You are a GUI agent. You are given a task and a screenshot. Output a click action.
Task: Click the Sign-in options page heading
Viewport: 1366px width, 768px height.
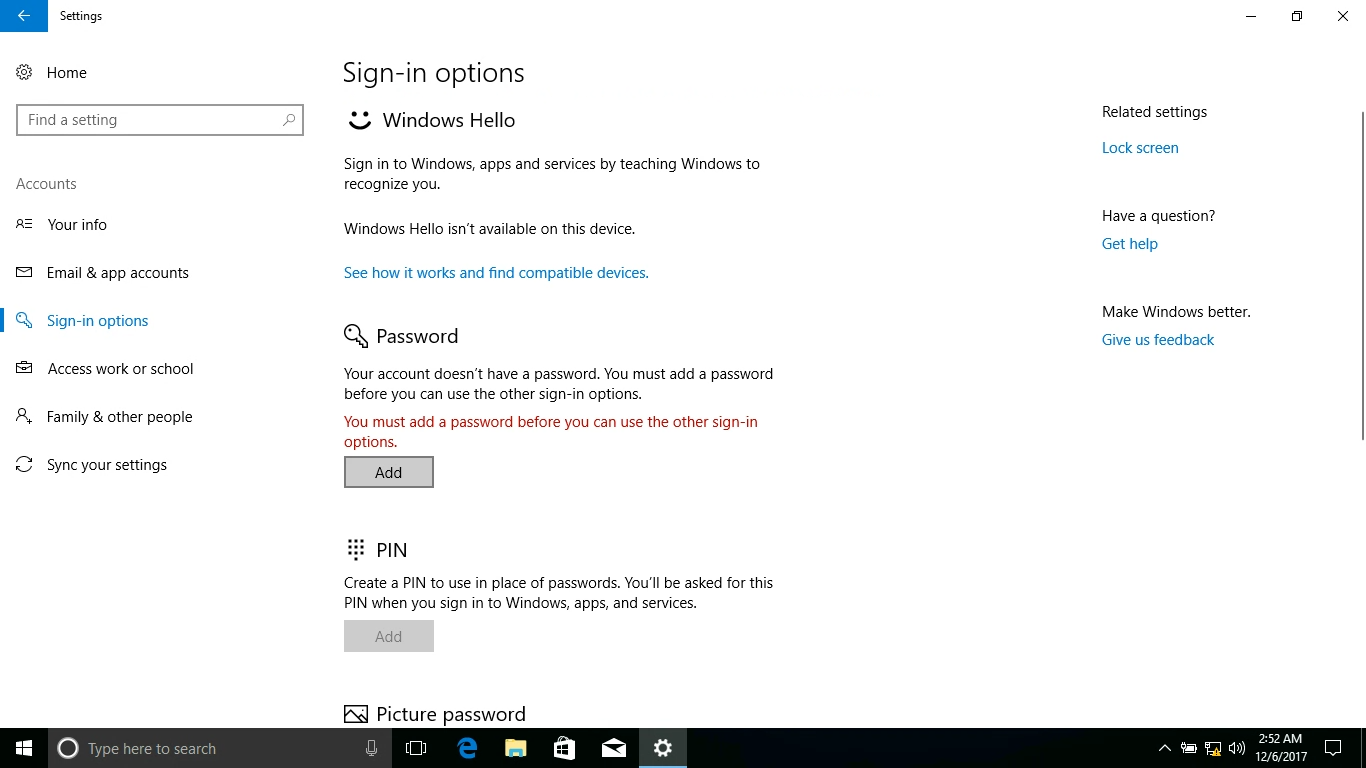(x=433, y=73)
